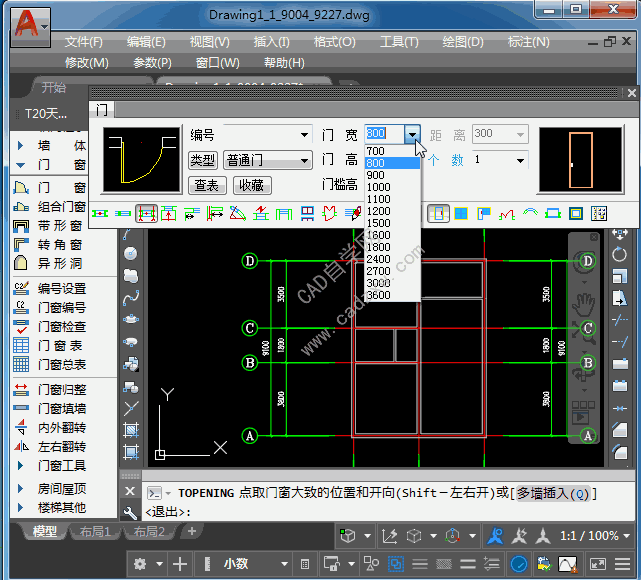Click the door elevation preview thumbnail

tap(581, 159)
